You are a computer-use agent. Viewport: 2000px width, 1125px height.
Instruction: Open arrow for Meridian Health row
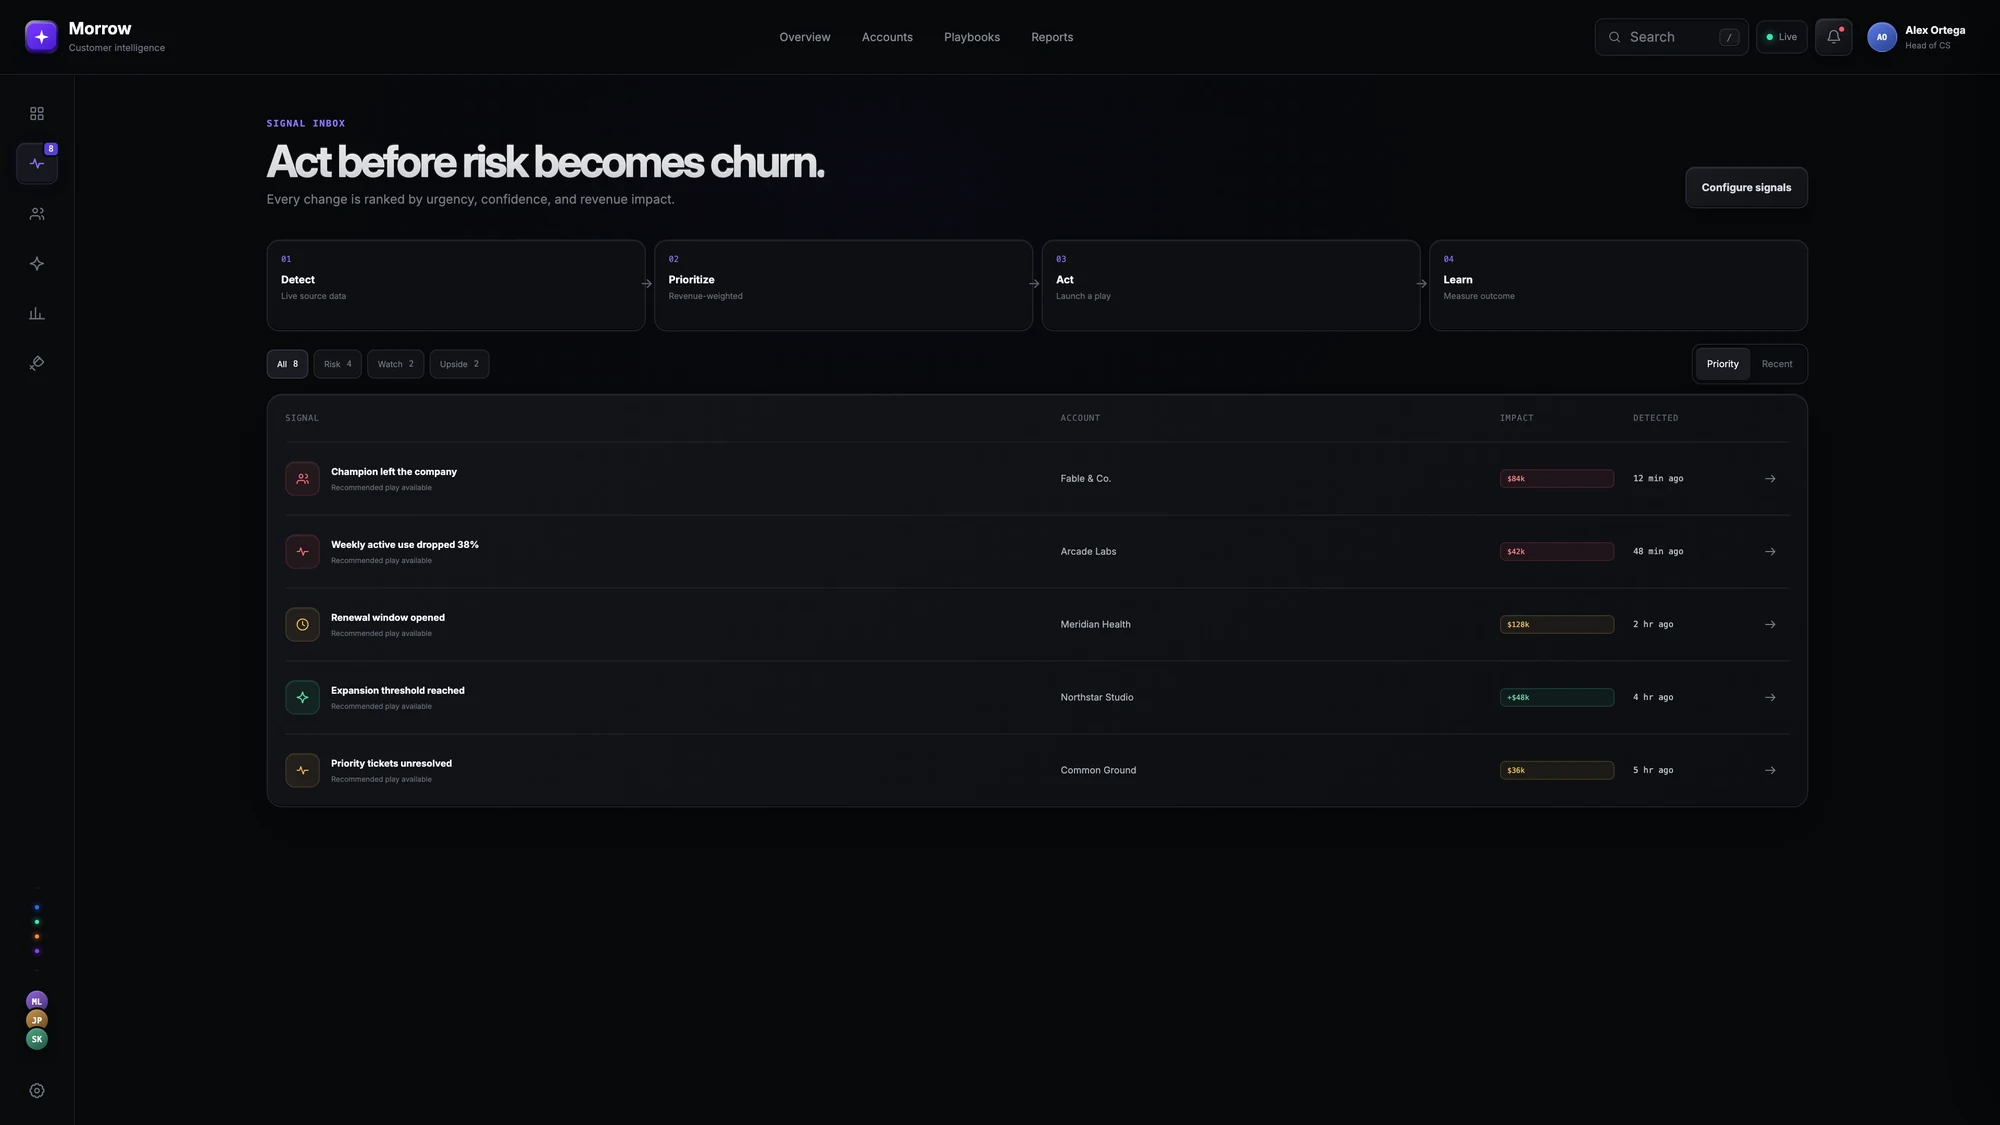1770,625
